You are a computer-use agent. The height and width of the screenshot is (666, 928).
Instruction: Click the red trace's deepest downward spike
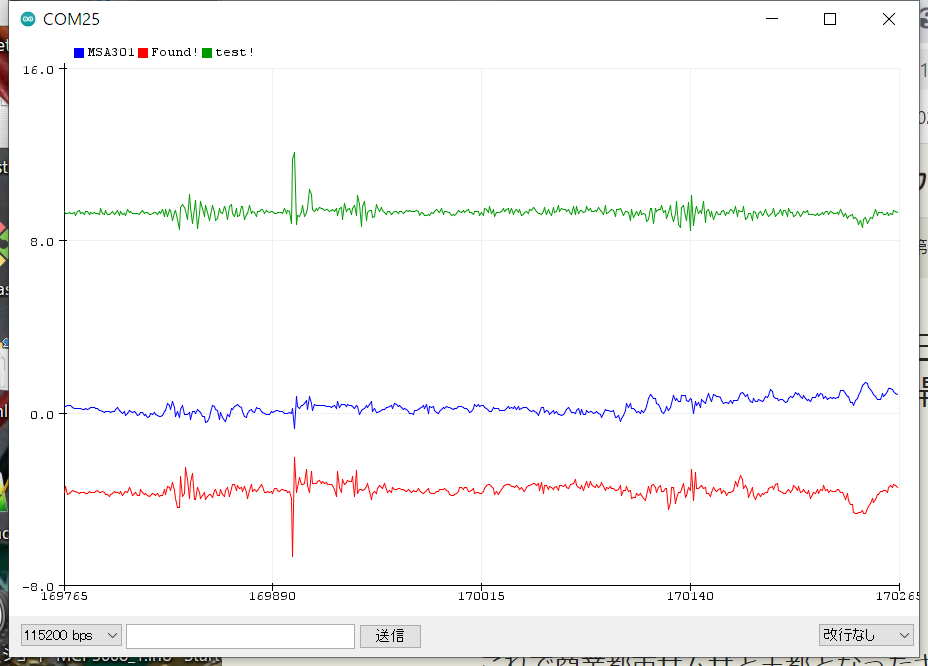click(x=292, y=555)
